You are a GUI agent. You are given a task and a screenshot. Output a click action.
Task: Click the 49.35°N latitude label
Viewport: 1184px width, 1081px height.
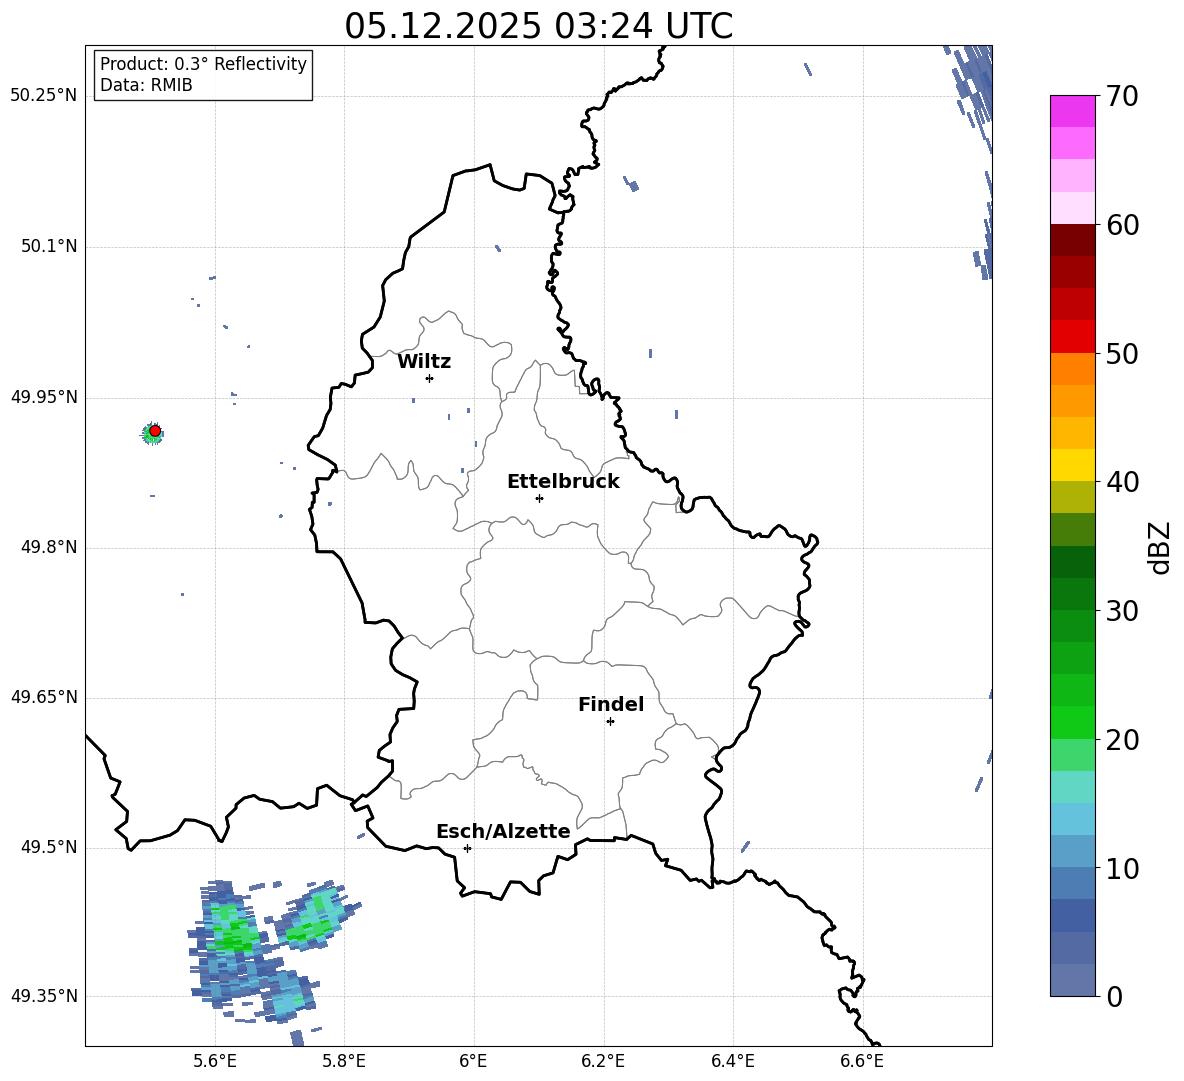point(44,996)
